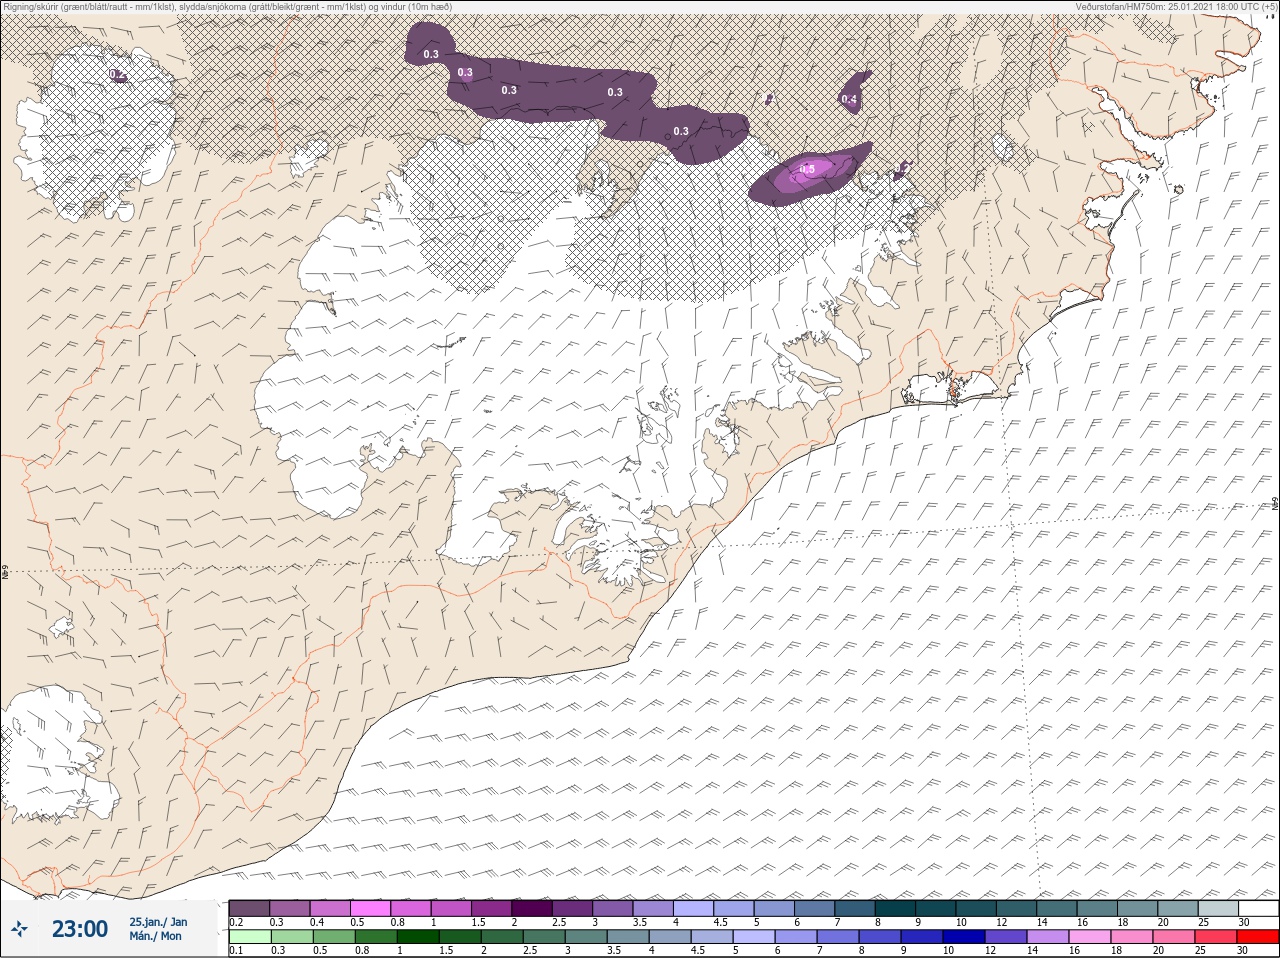Select upper legend swatch between 0.5 and 0.8
This screenshot has height=958, width=1280.
pos(370,908)
